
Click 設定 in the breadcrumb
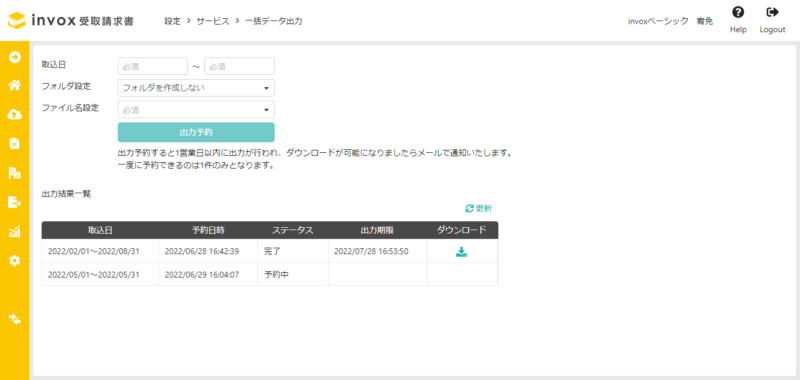pyautogui.click(x=172, y=21)
